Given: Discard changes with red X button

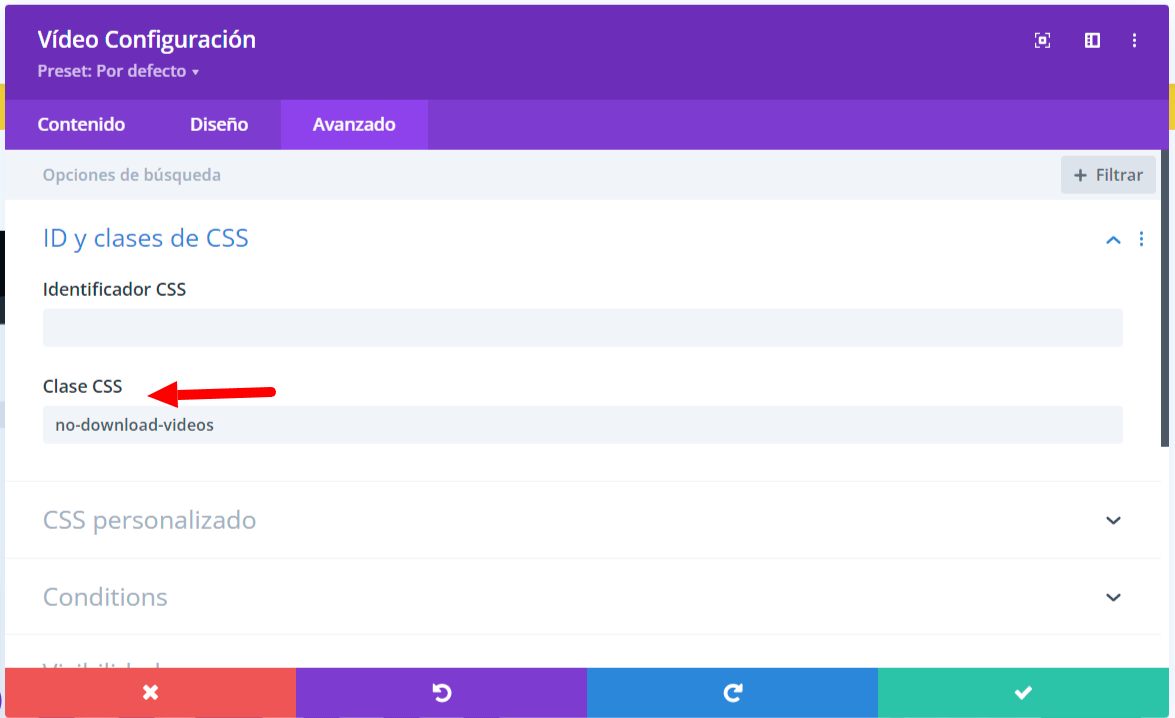Looking at the screenshot, I should coord(151,693).
